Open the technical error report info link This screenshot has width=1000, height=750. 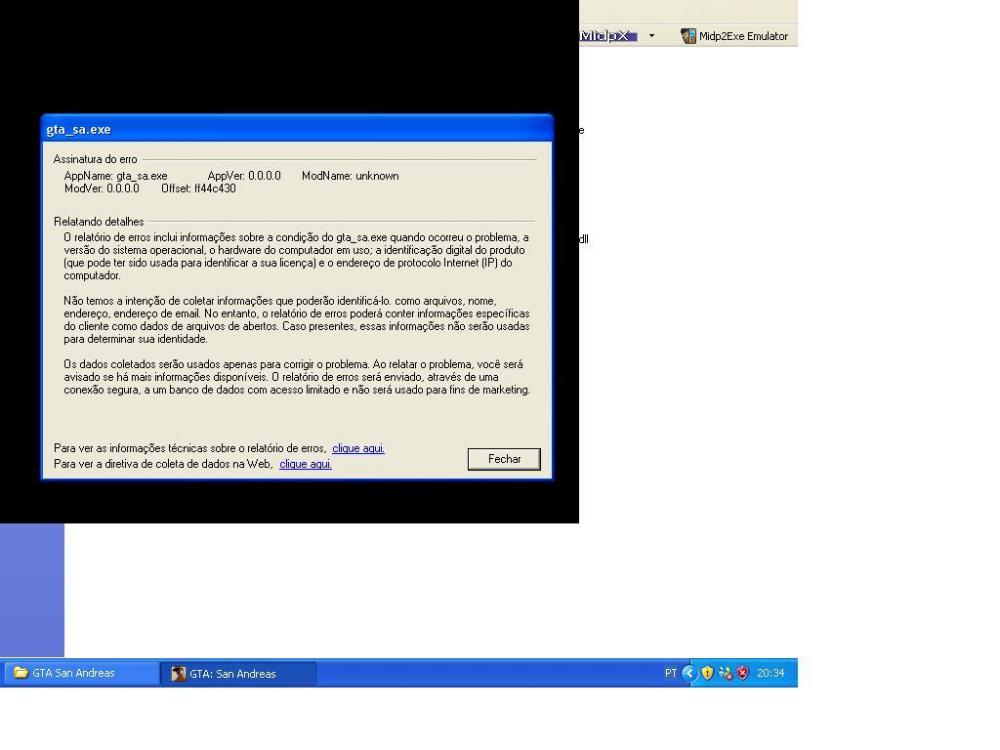coord(358,448)
